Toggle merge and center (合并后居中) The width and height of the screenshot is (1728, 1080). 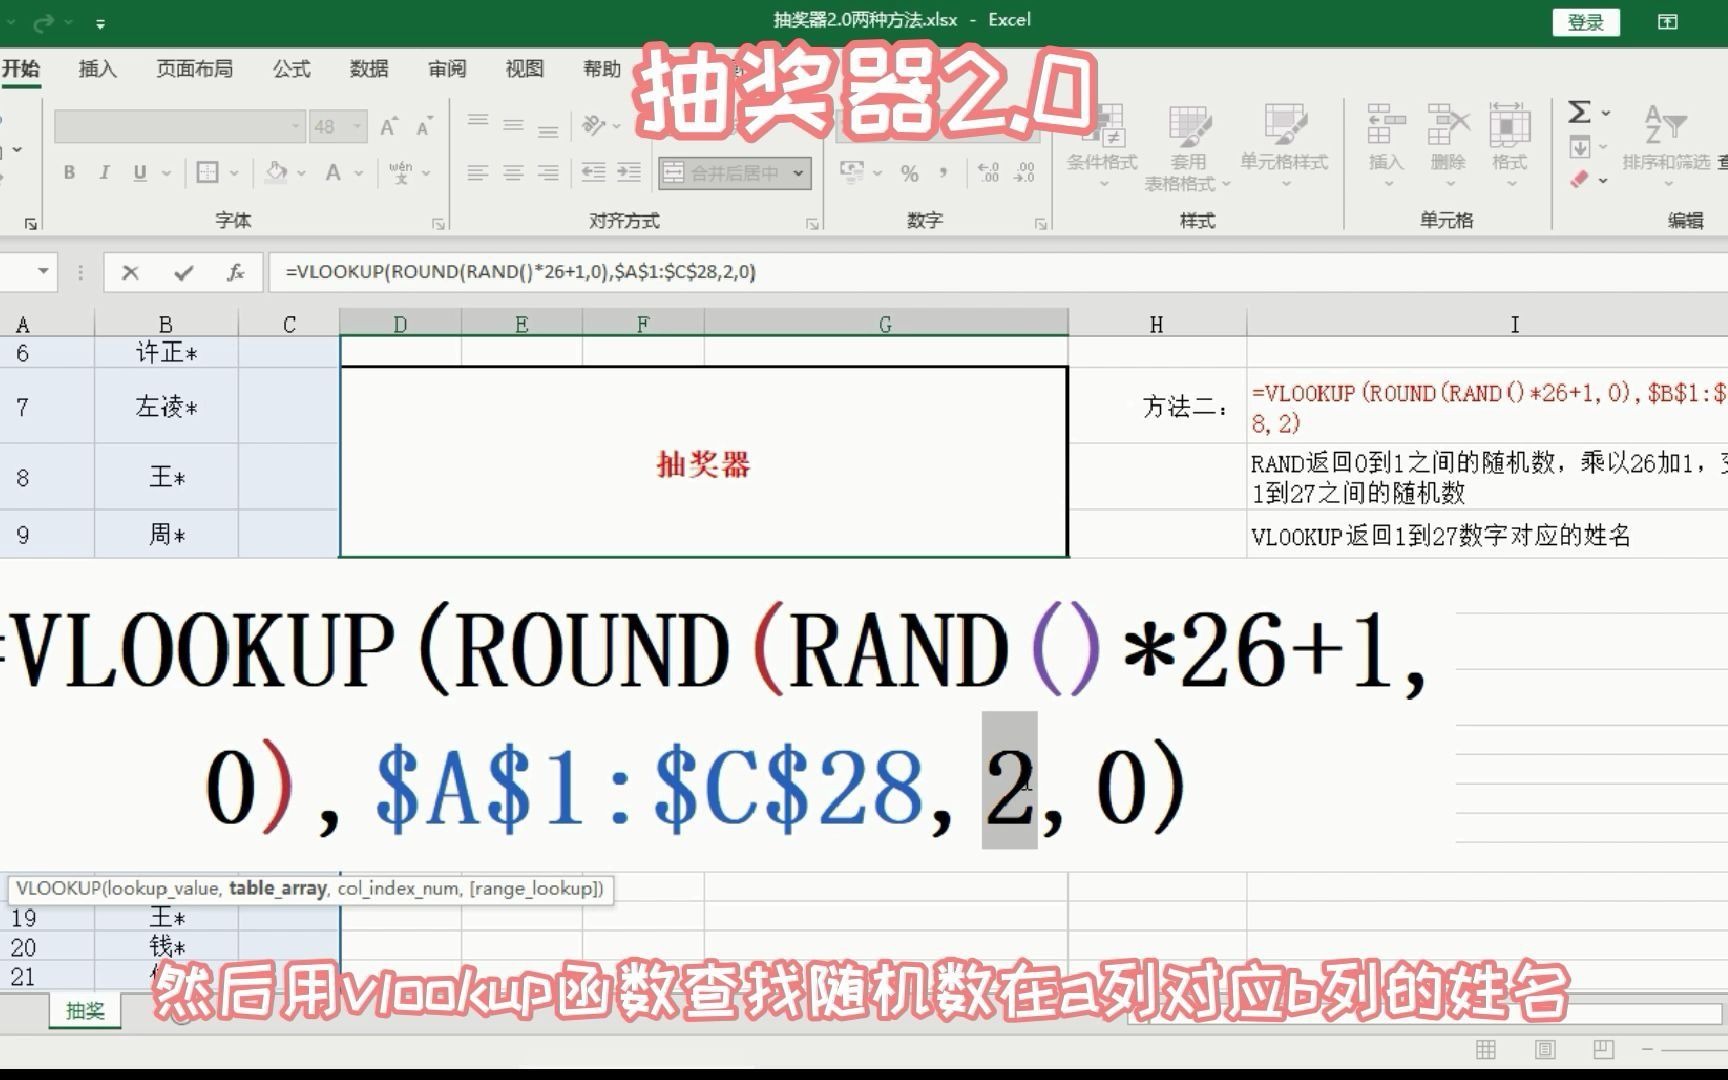point(722,172)
